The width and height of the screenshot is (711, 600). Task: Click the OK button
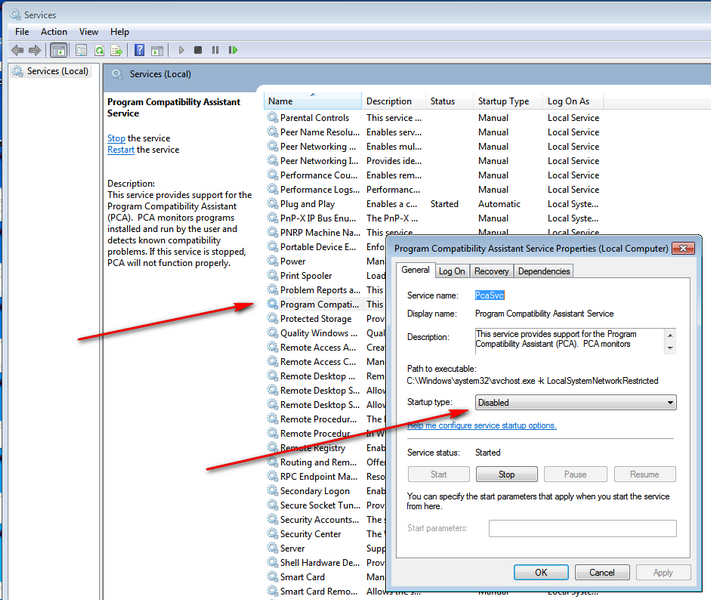[x=541, y=572]
